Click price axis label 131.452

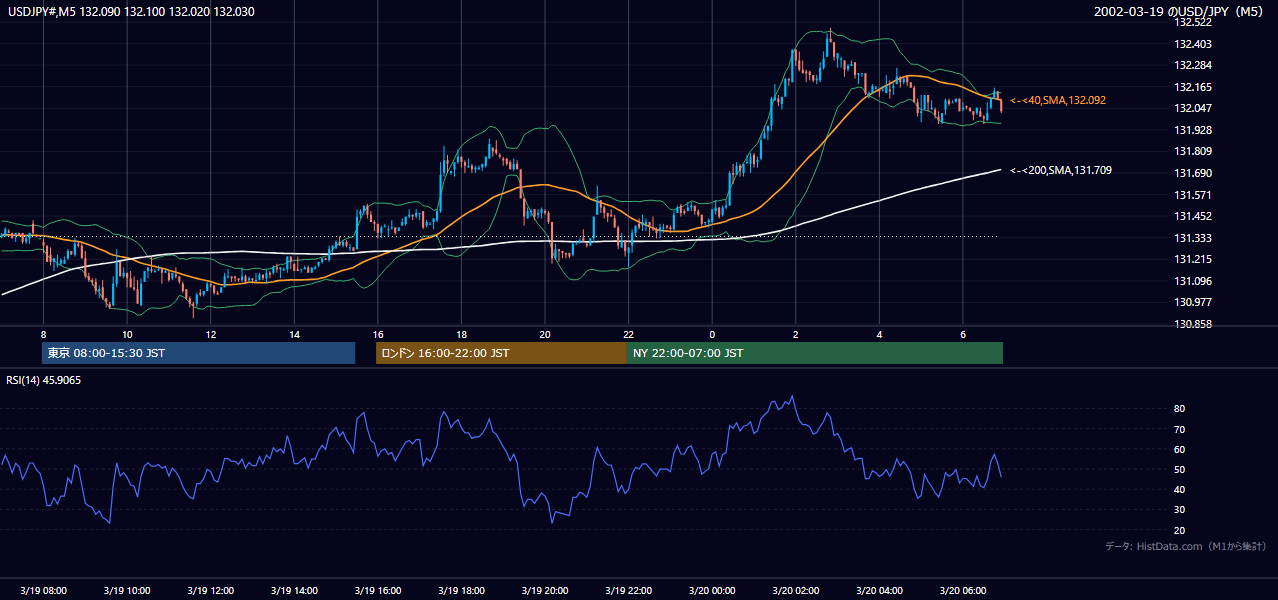[x=1194, y=216]
